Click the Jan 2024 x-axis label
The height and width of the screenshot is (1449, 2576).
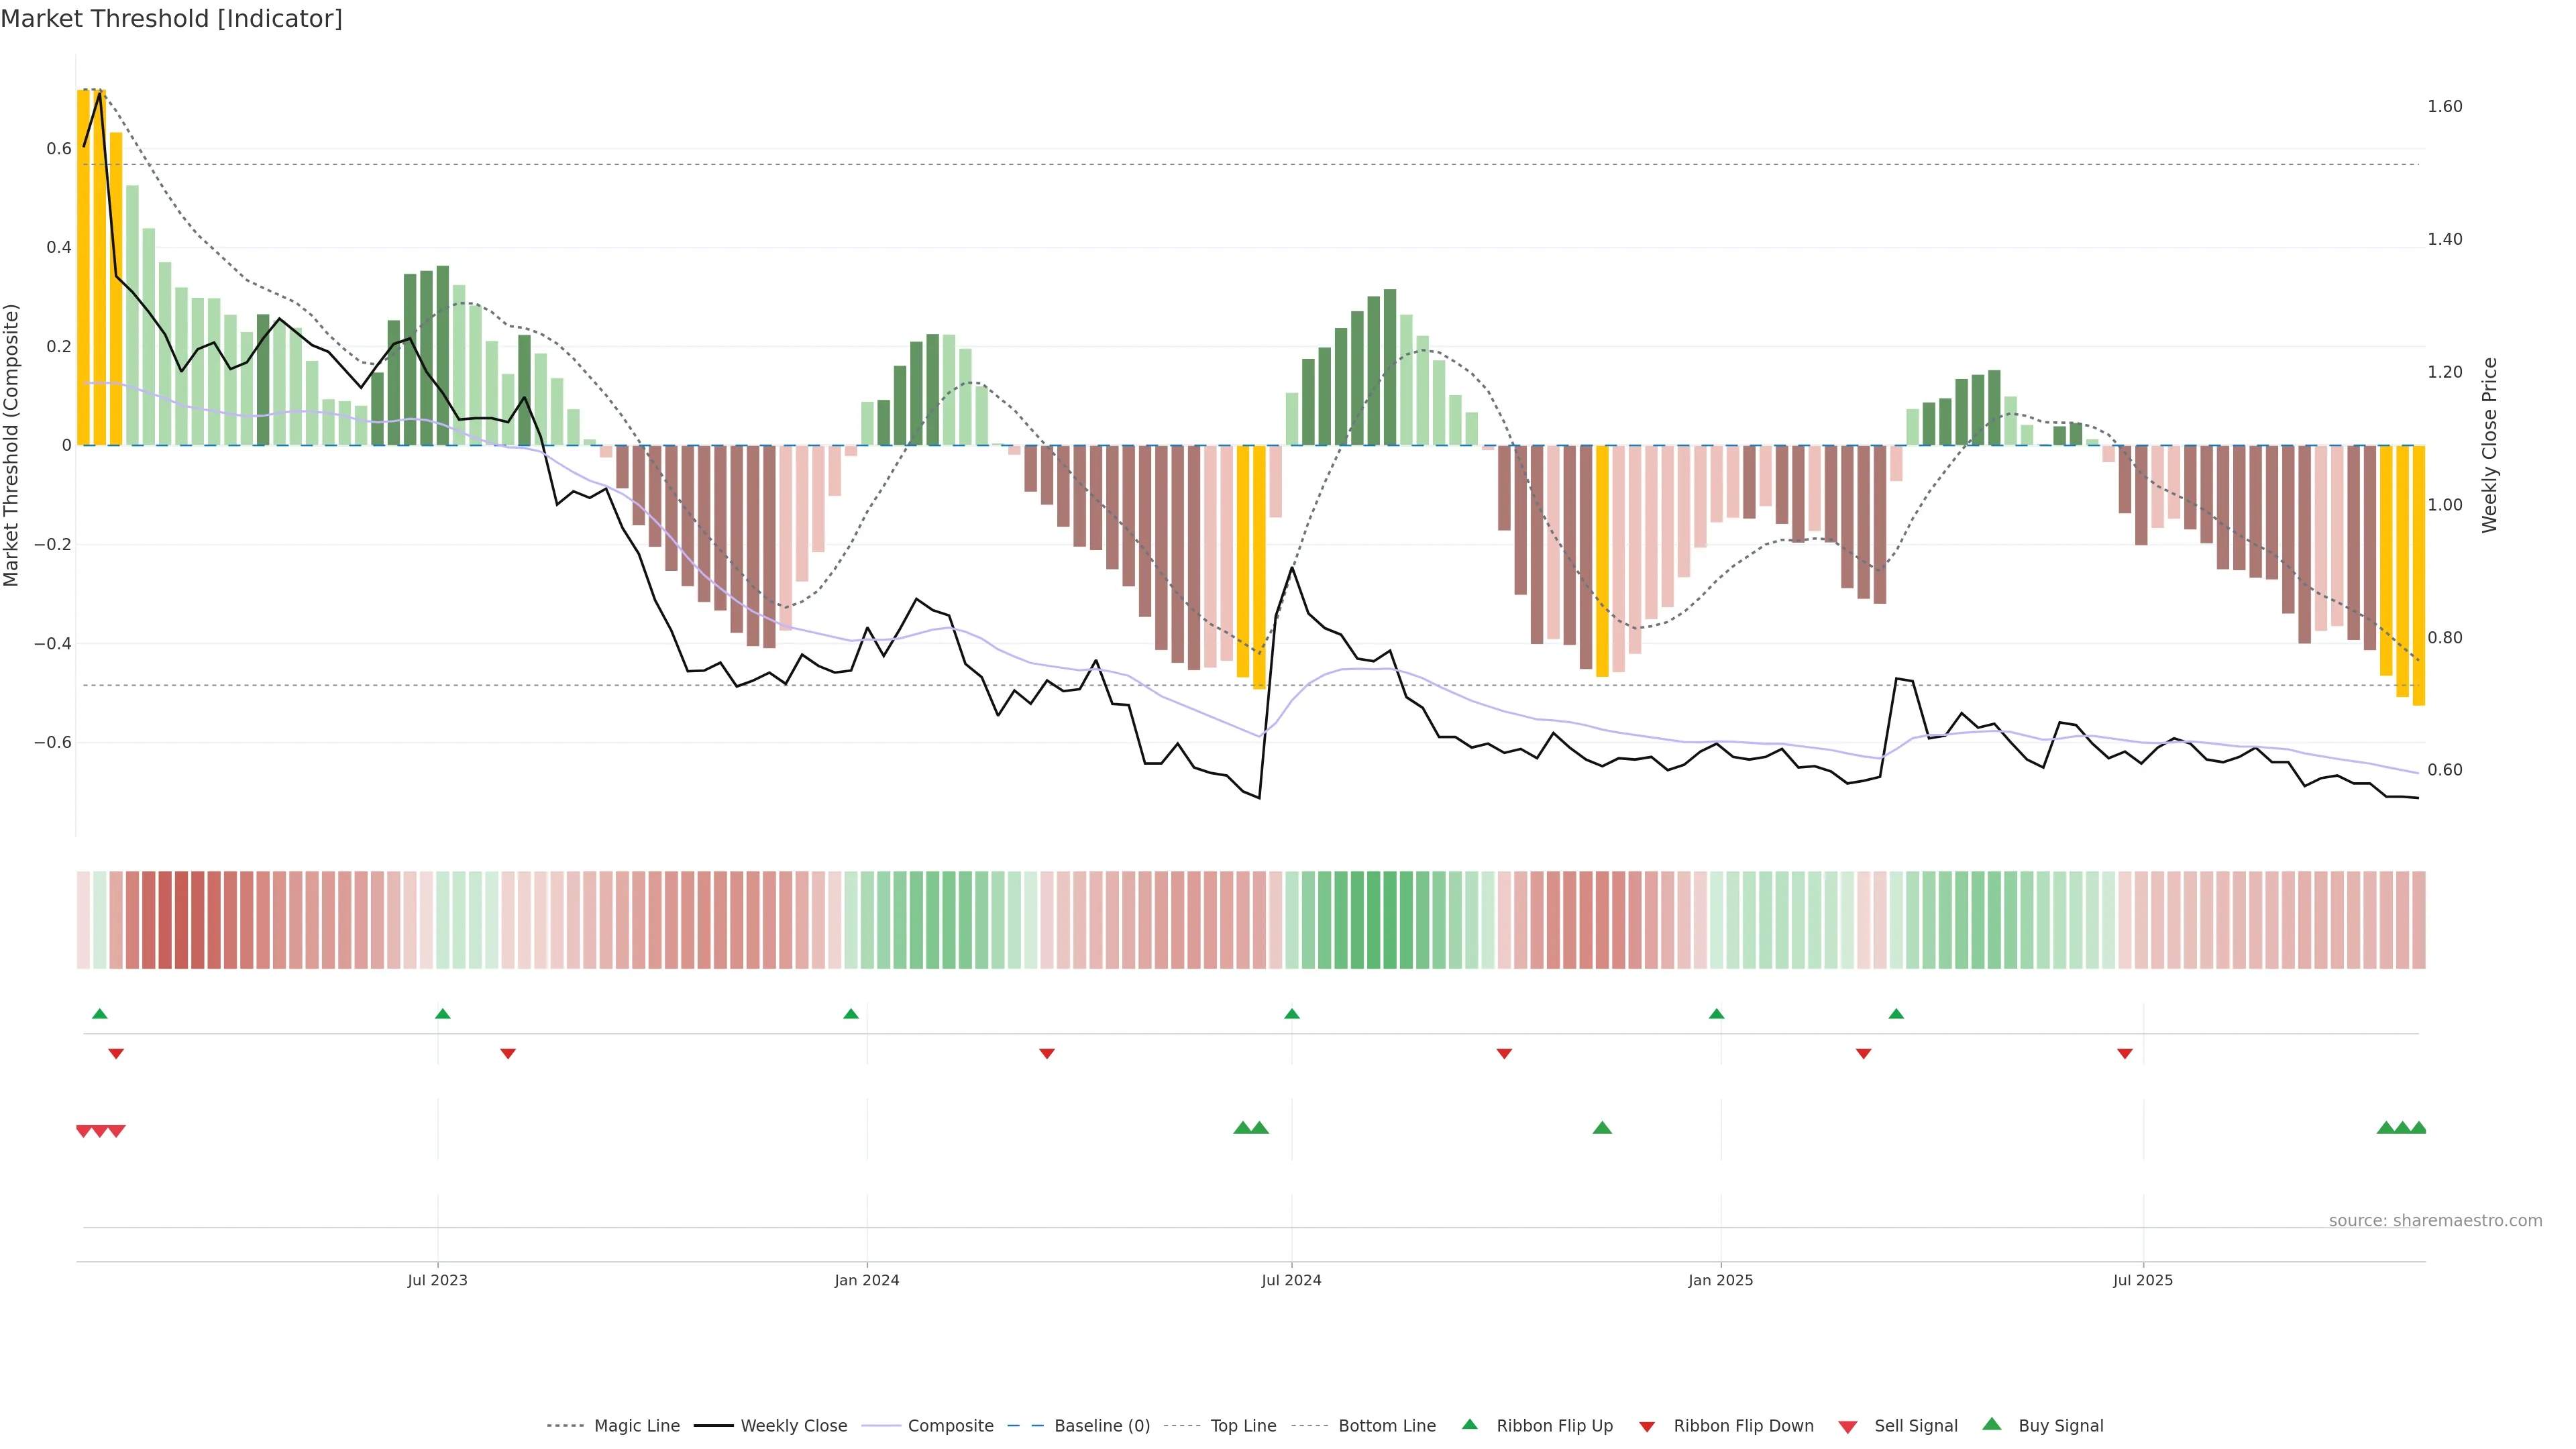point(866,1280)
